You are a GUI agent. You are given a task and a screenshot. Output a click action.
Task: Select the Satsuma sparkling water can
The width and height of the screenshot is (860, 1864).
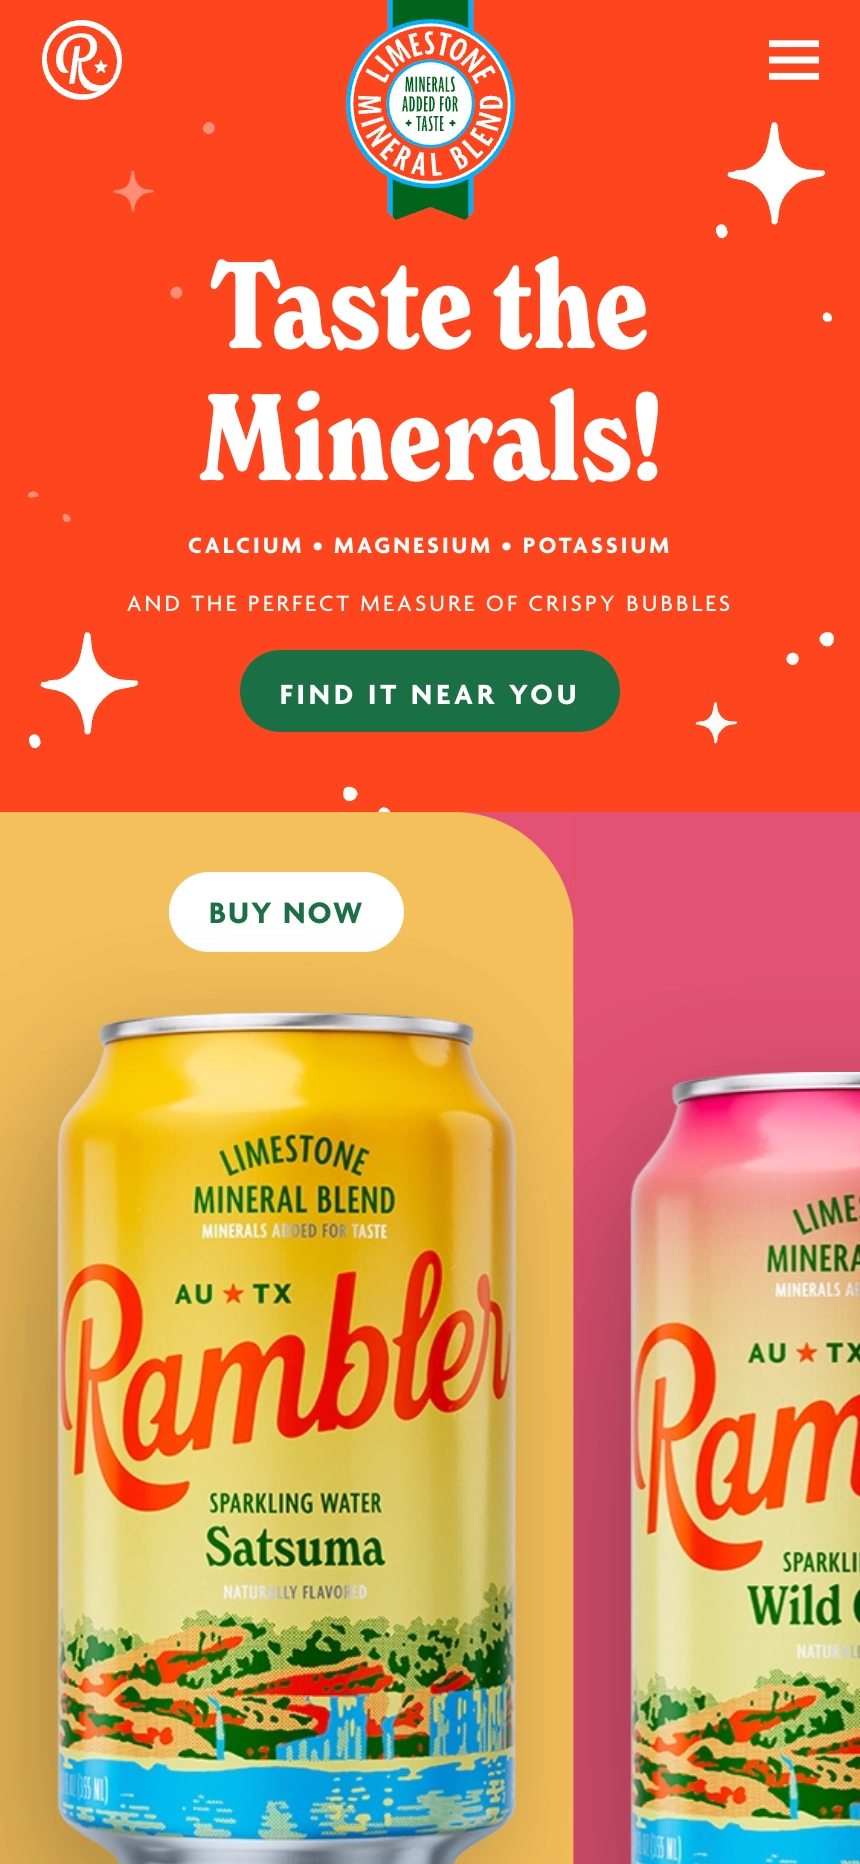coord(288,1440)
